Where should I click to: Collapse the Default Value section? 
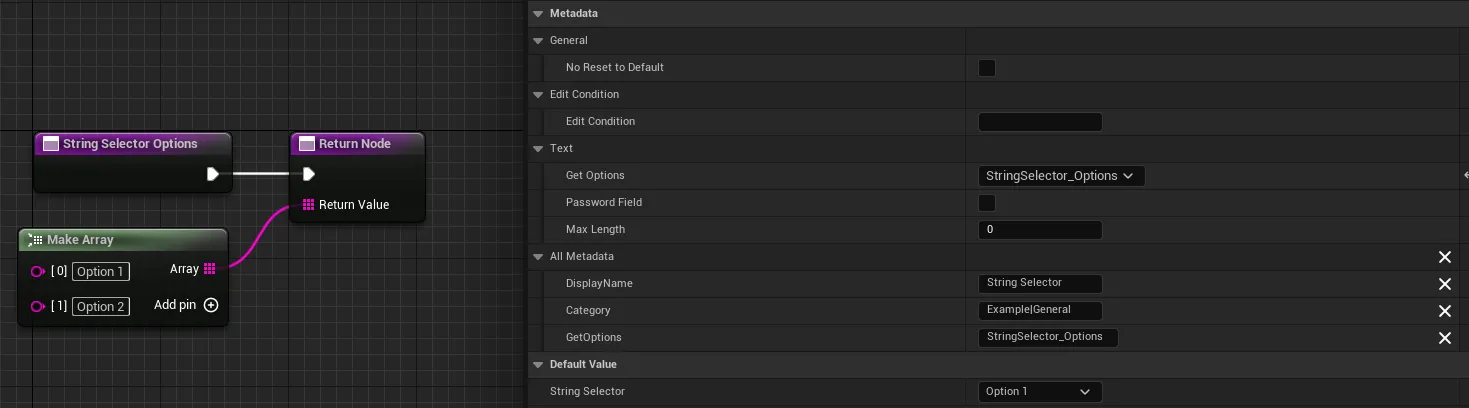(x=538, y=365)
